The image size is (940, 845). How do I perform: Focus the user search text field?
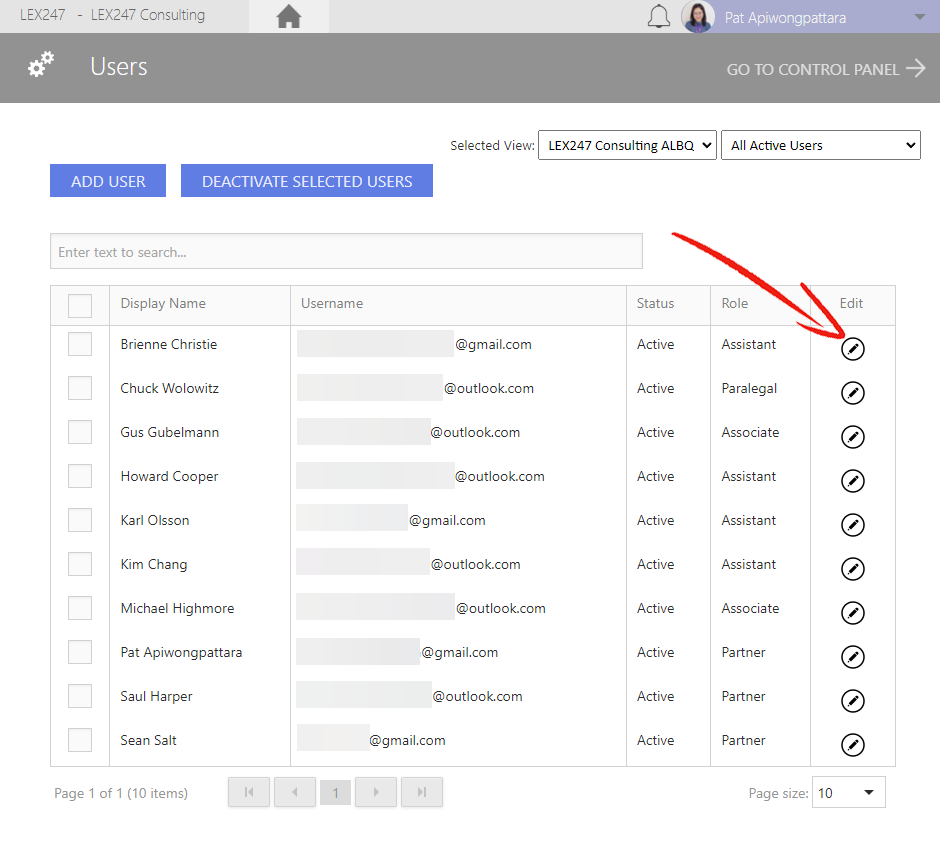[x=346, y=251]
